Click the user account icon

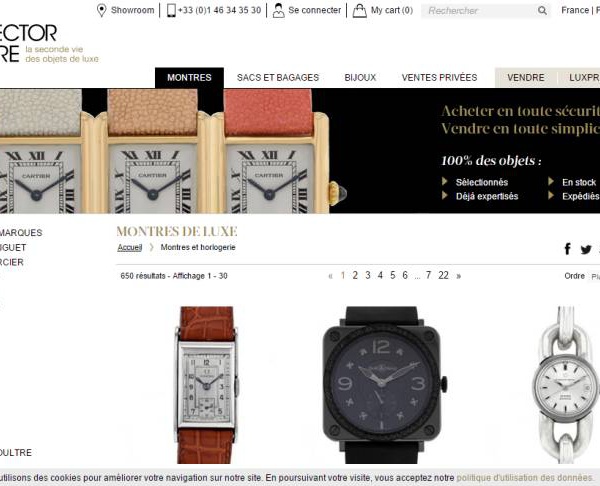click(279, 10)
